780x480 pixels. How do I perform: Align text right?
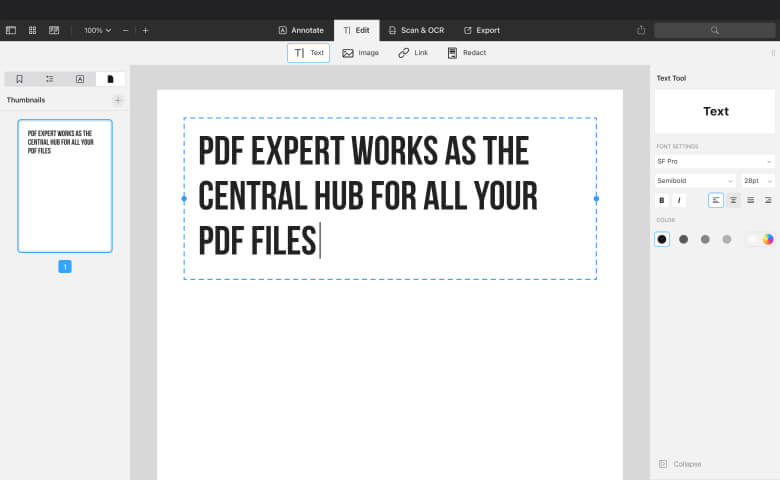click(768, 200)
